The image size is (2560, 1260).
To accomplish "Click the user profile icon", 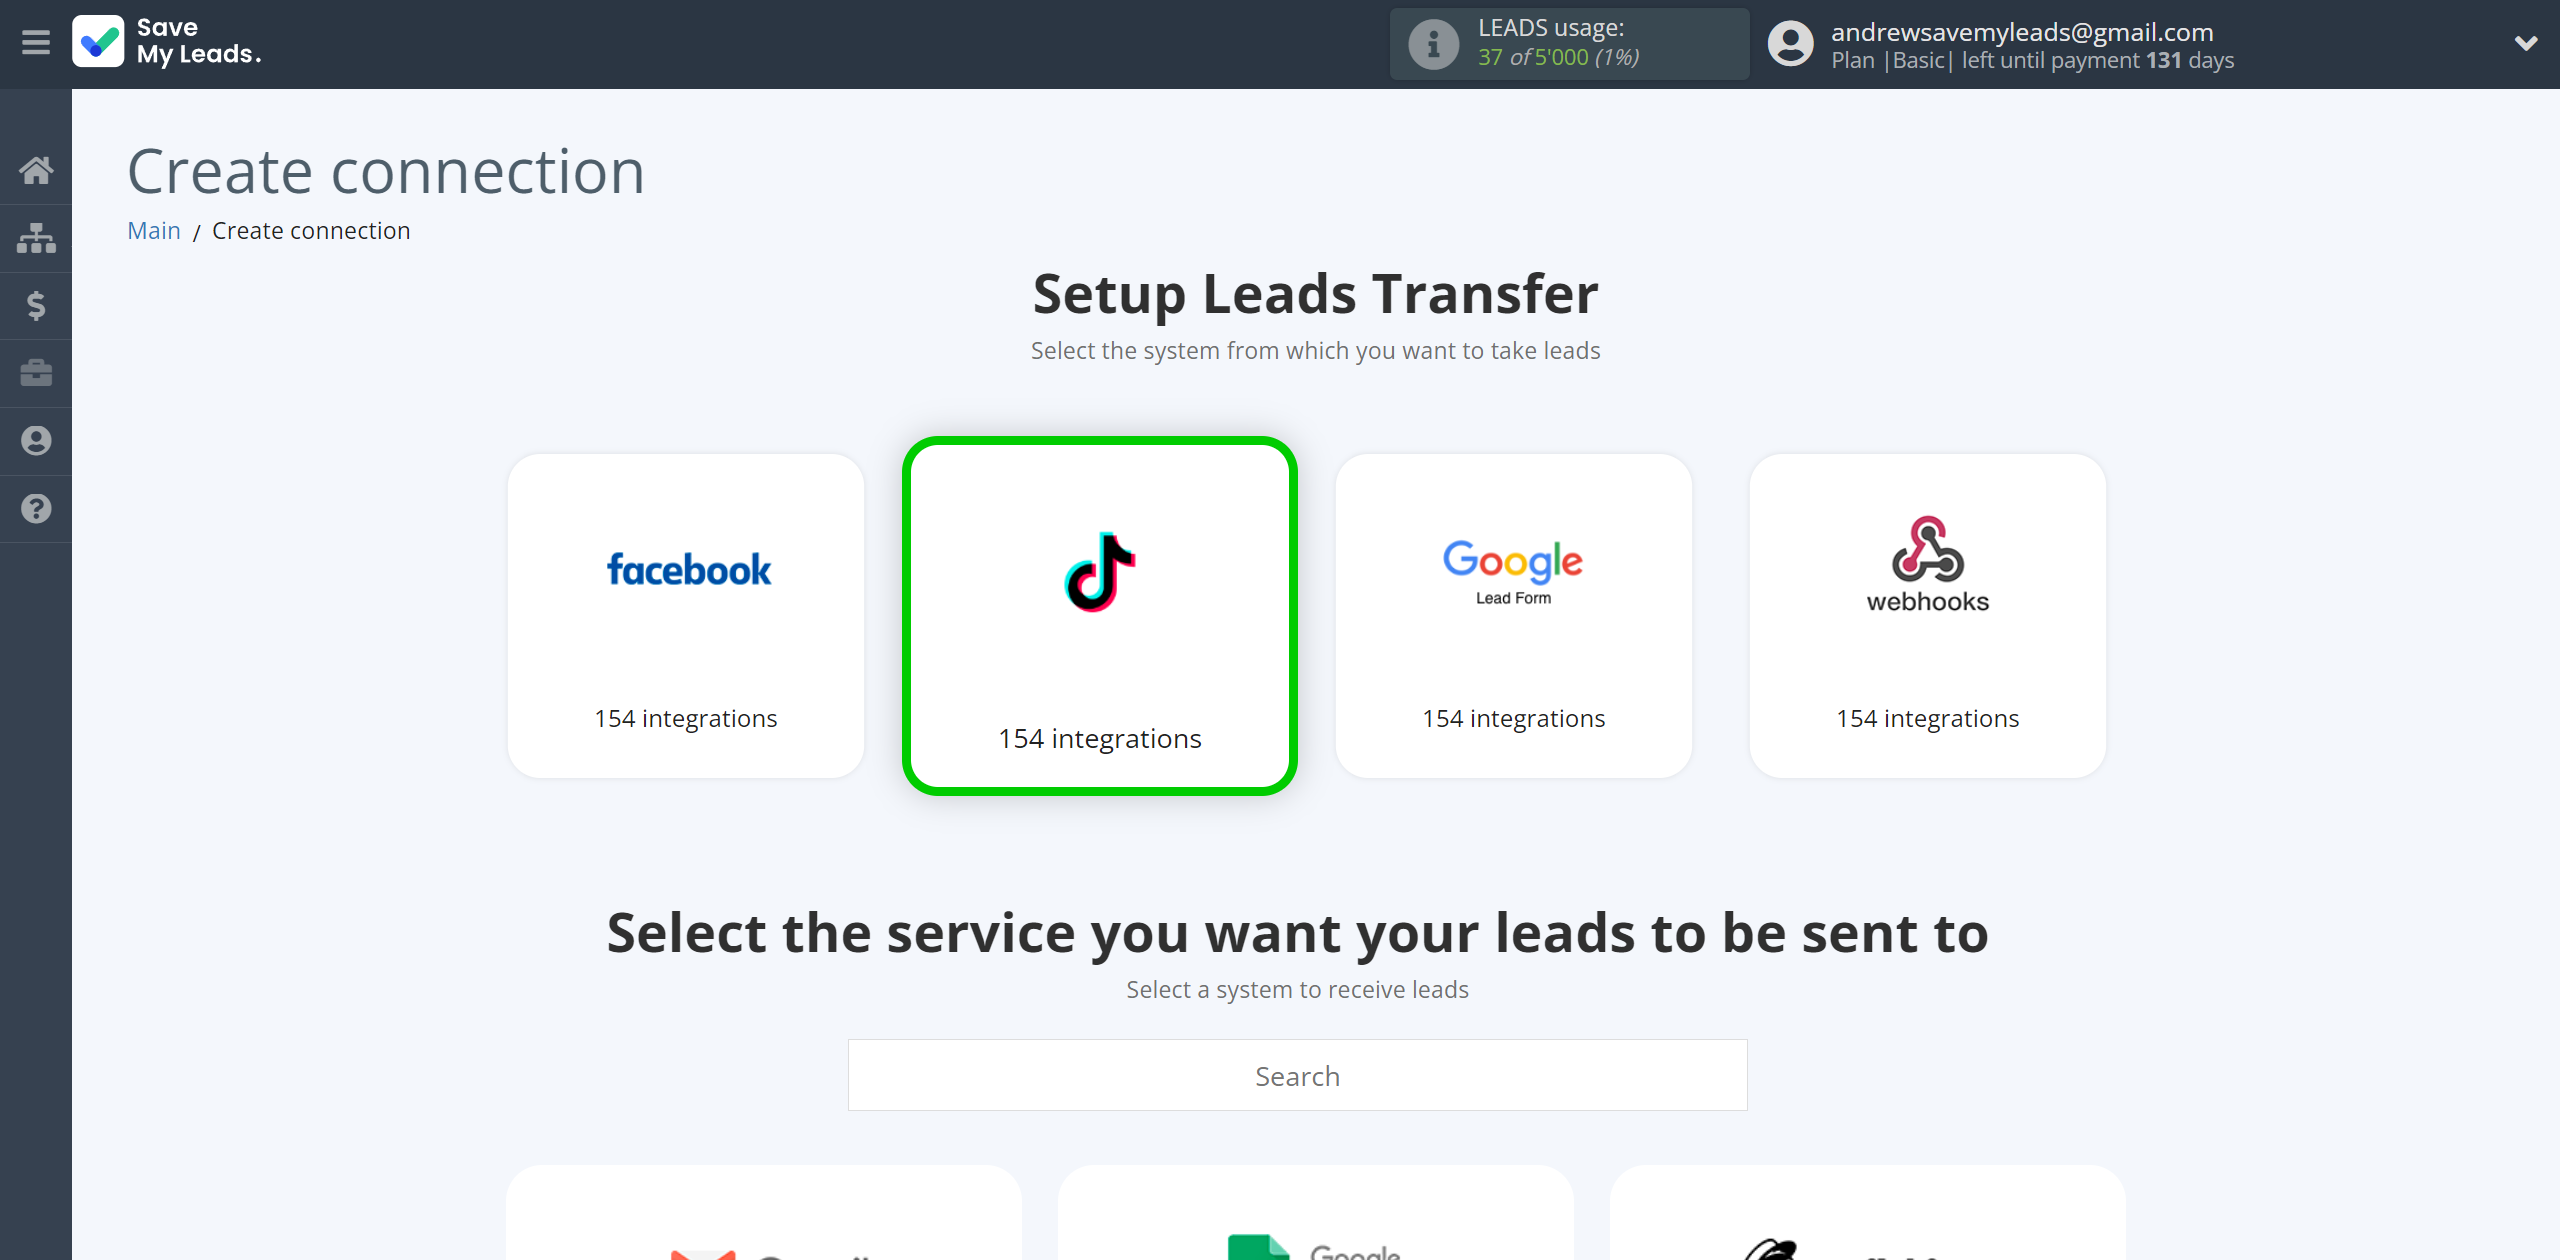I will [1793, 44].
